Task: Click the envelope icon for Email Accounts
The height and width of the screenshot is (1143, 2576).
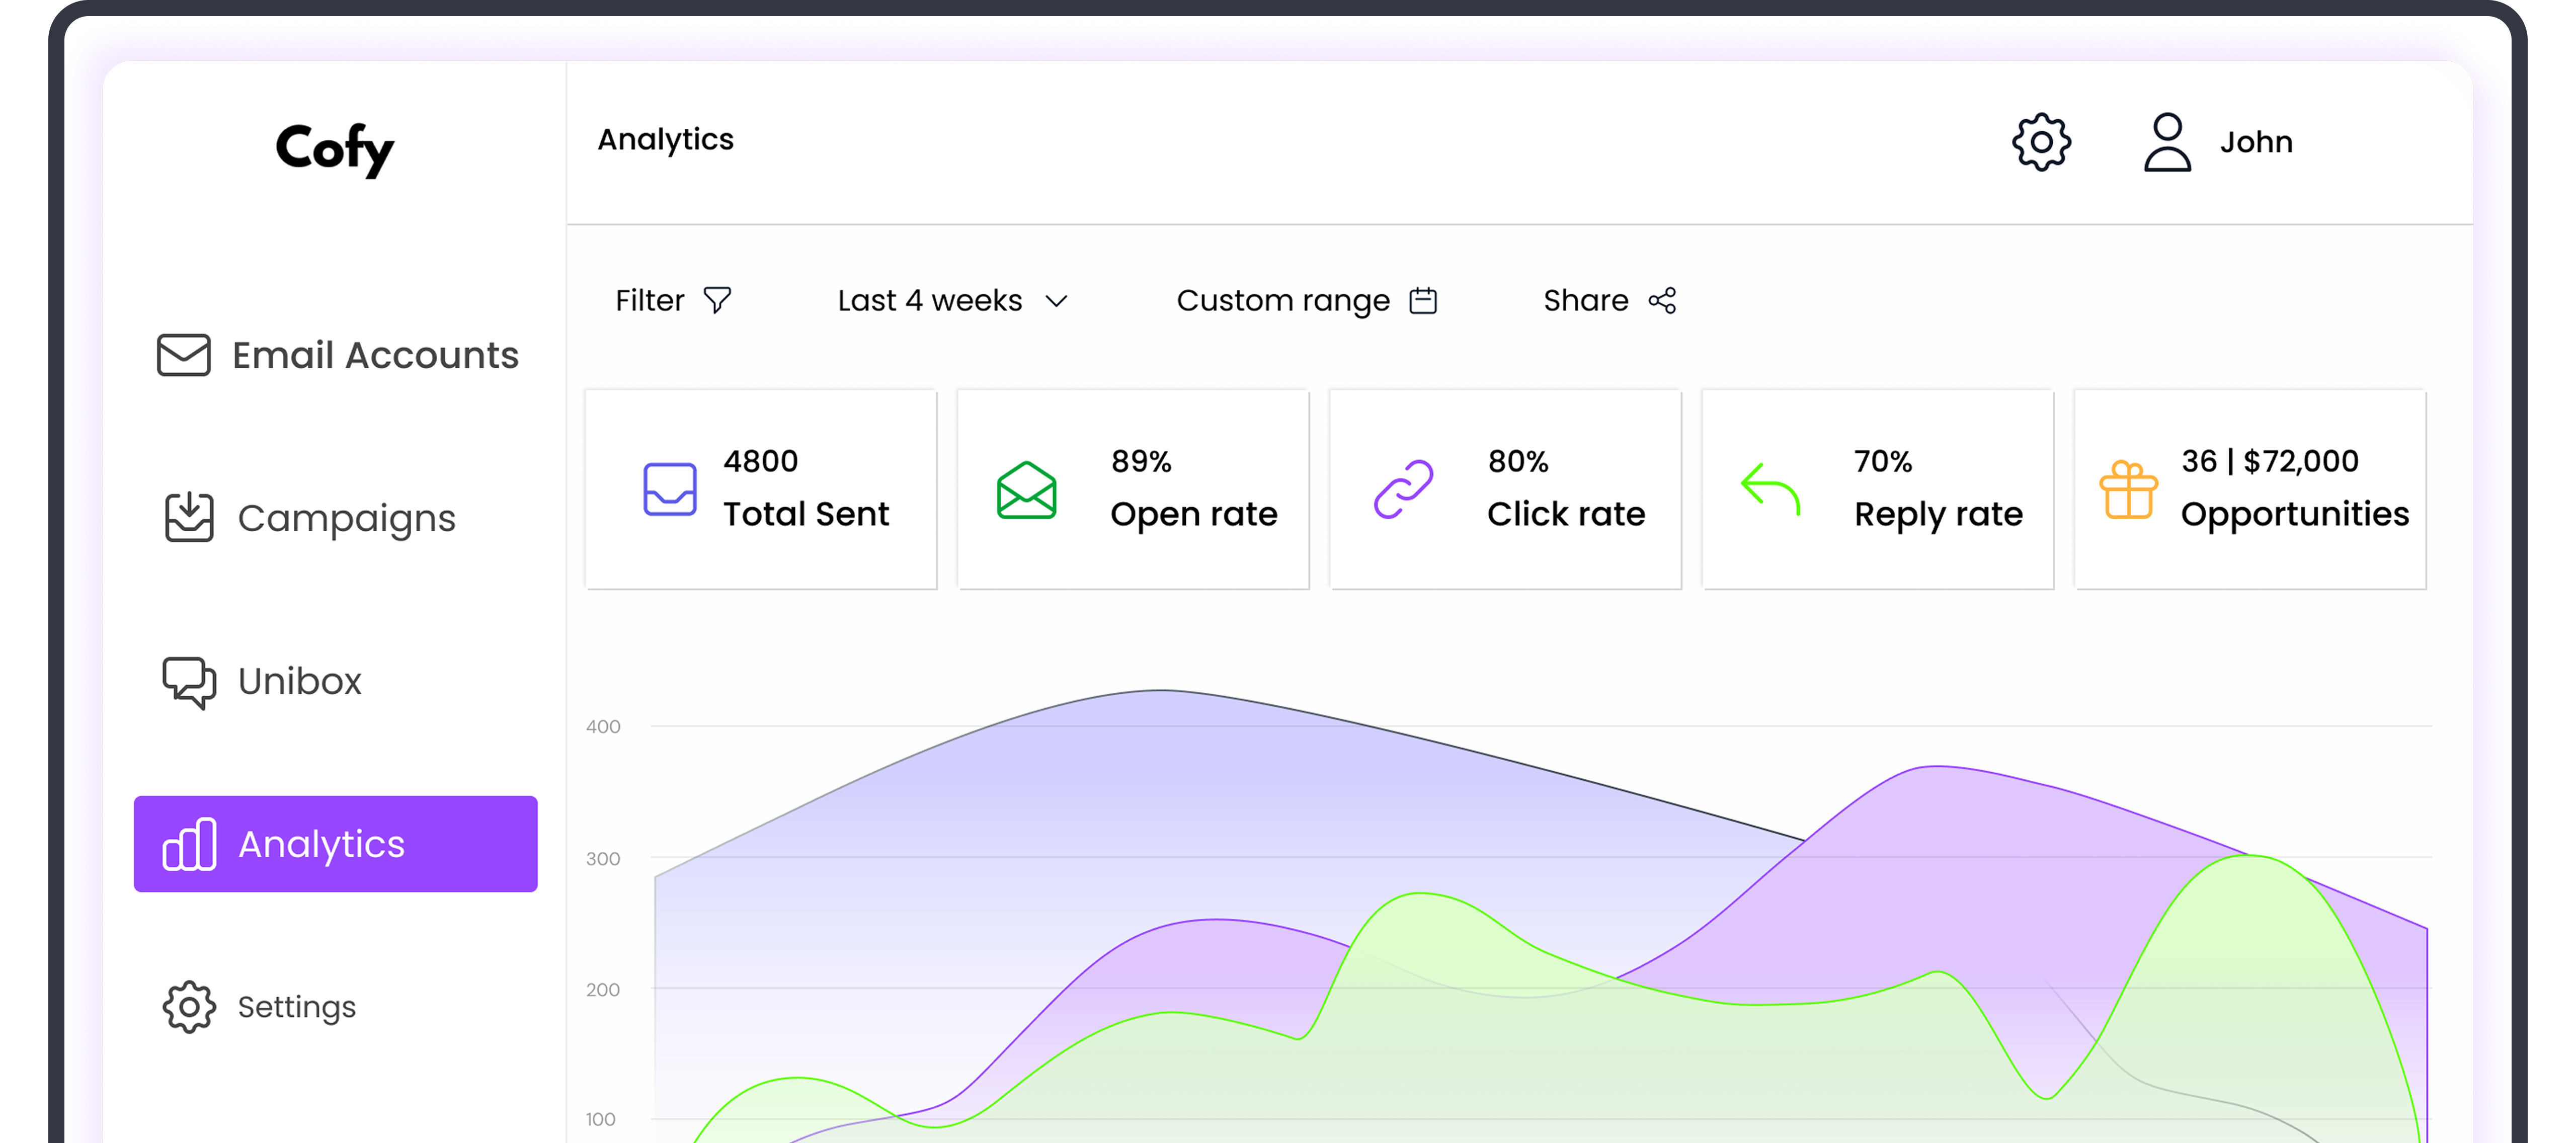Action: [184, 355]
